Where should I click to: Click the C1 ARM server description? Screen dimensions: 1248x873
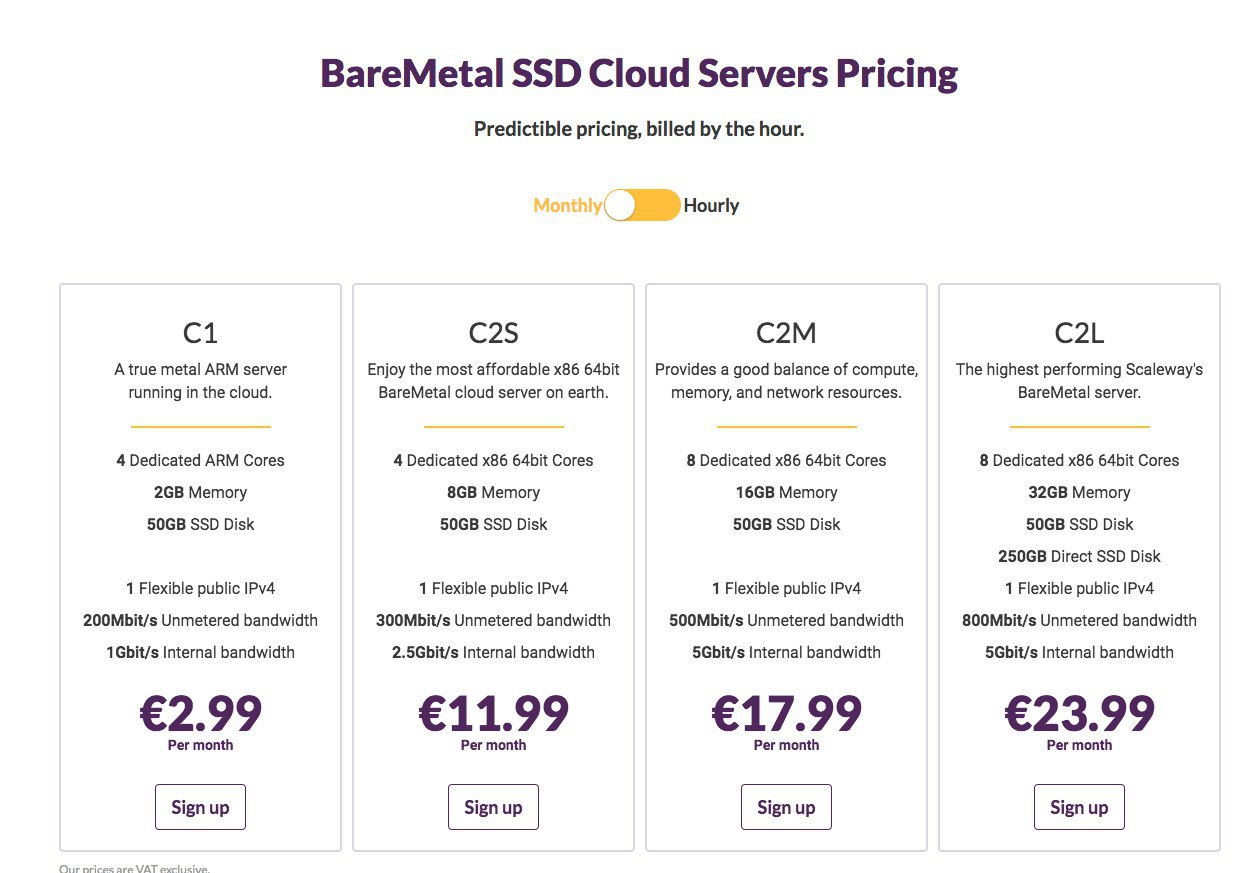200,381
